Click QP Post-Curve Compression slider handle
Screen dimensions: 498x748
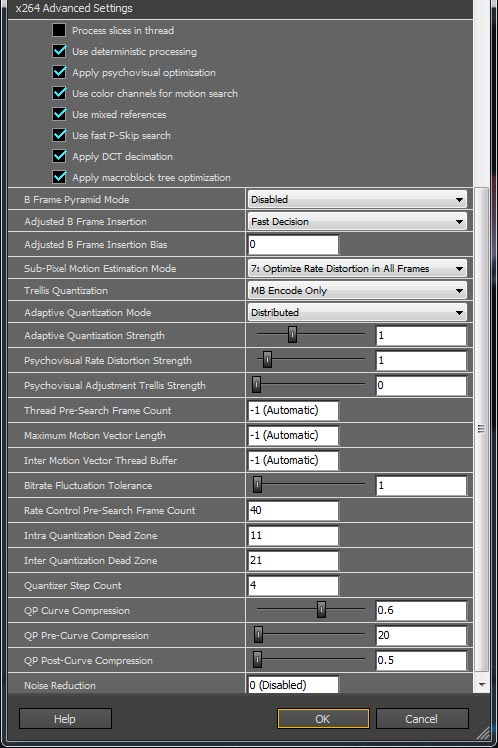click(x=257, y=660)
